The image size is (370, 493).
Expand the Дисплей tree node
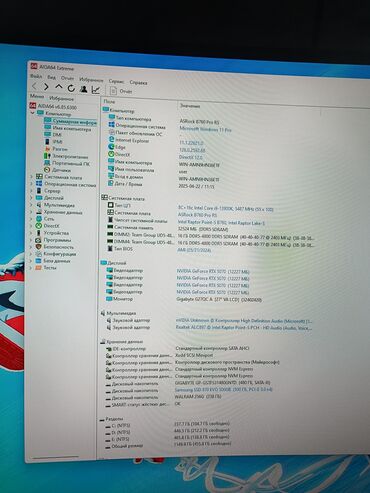coord(32,198)
